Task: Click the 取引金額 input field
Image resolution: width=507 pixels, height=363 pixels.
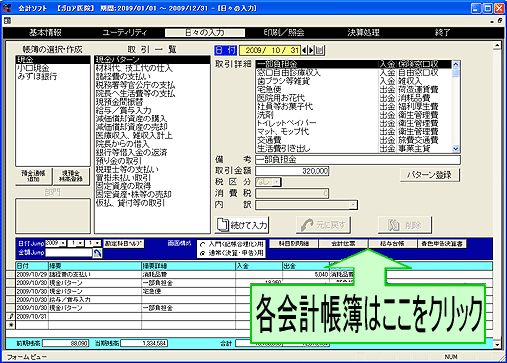Action: click(292, 171)
